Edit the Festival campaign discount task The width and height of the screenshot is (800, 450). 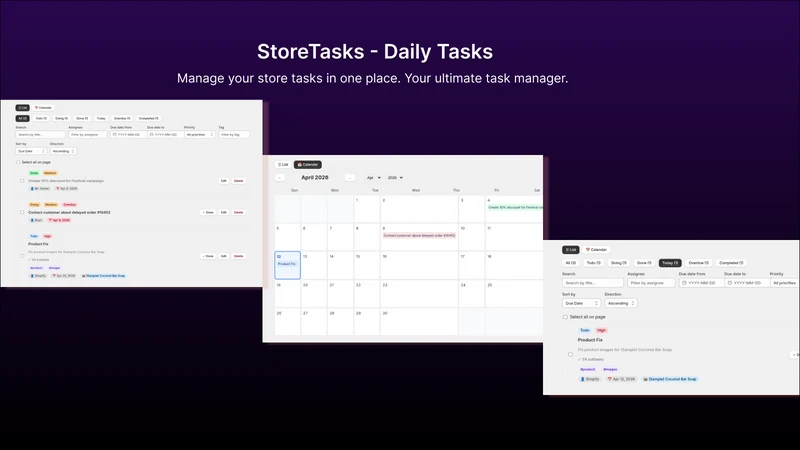click(x=223, y=181)
